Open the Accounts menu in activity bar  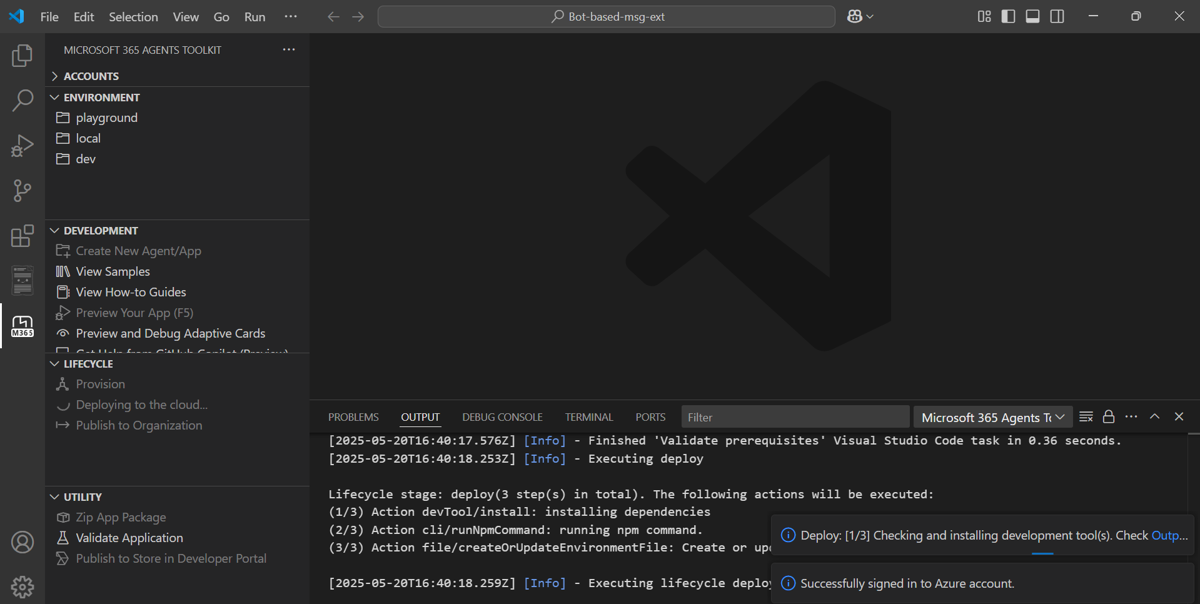[22, 542]
